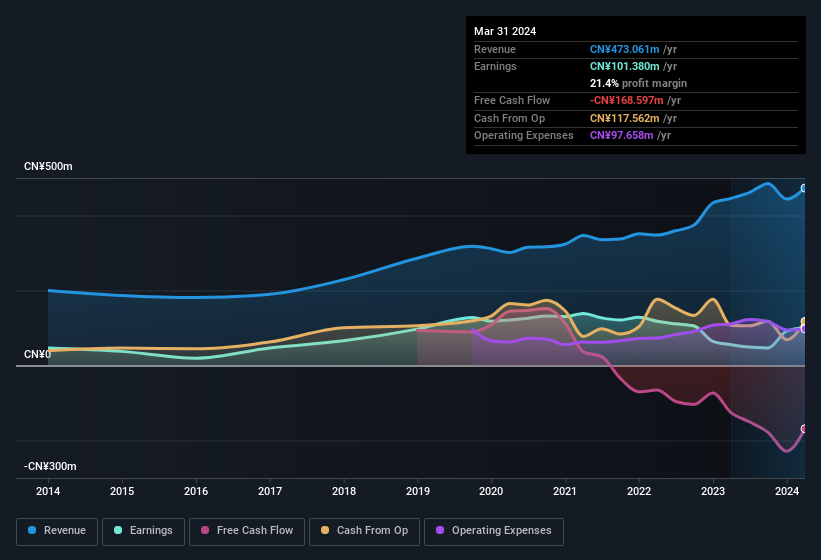Screen dimensions: 821x560
Task: Click the pink Free Cash Flow endpoint marker
Action: [x=804, y=429]
